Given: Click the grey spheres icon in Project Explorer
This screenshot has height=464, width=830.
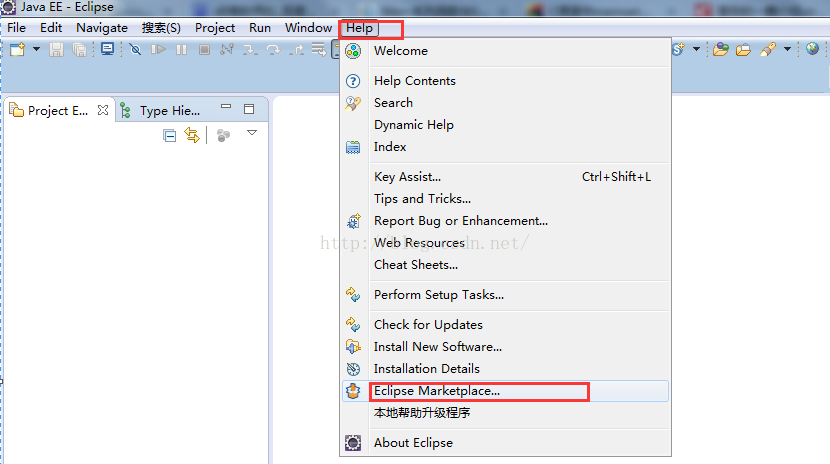Looking at the screenshot, I should click(223, 135).
